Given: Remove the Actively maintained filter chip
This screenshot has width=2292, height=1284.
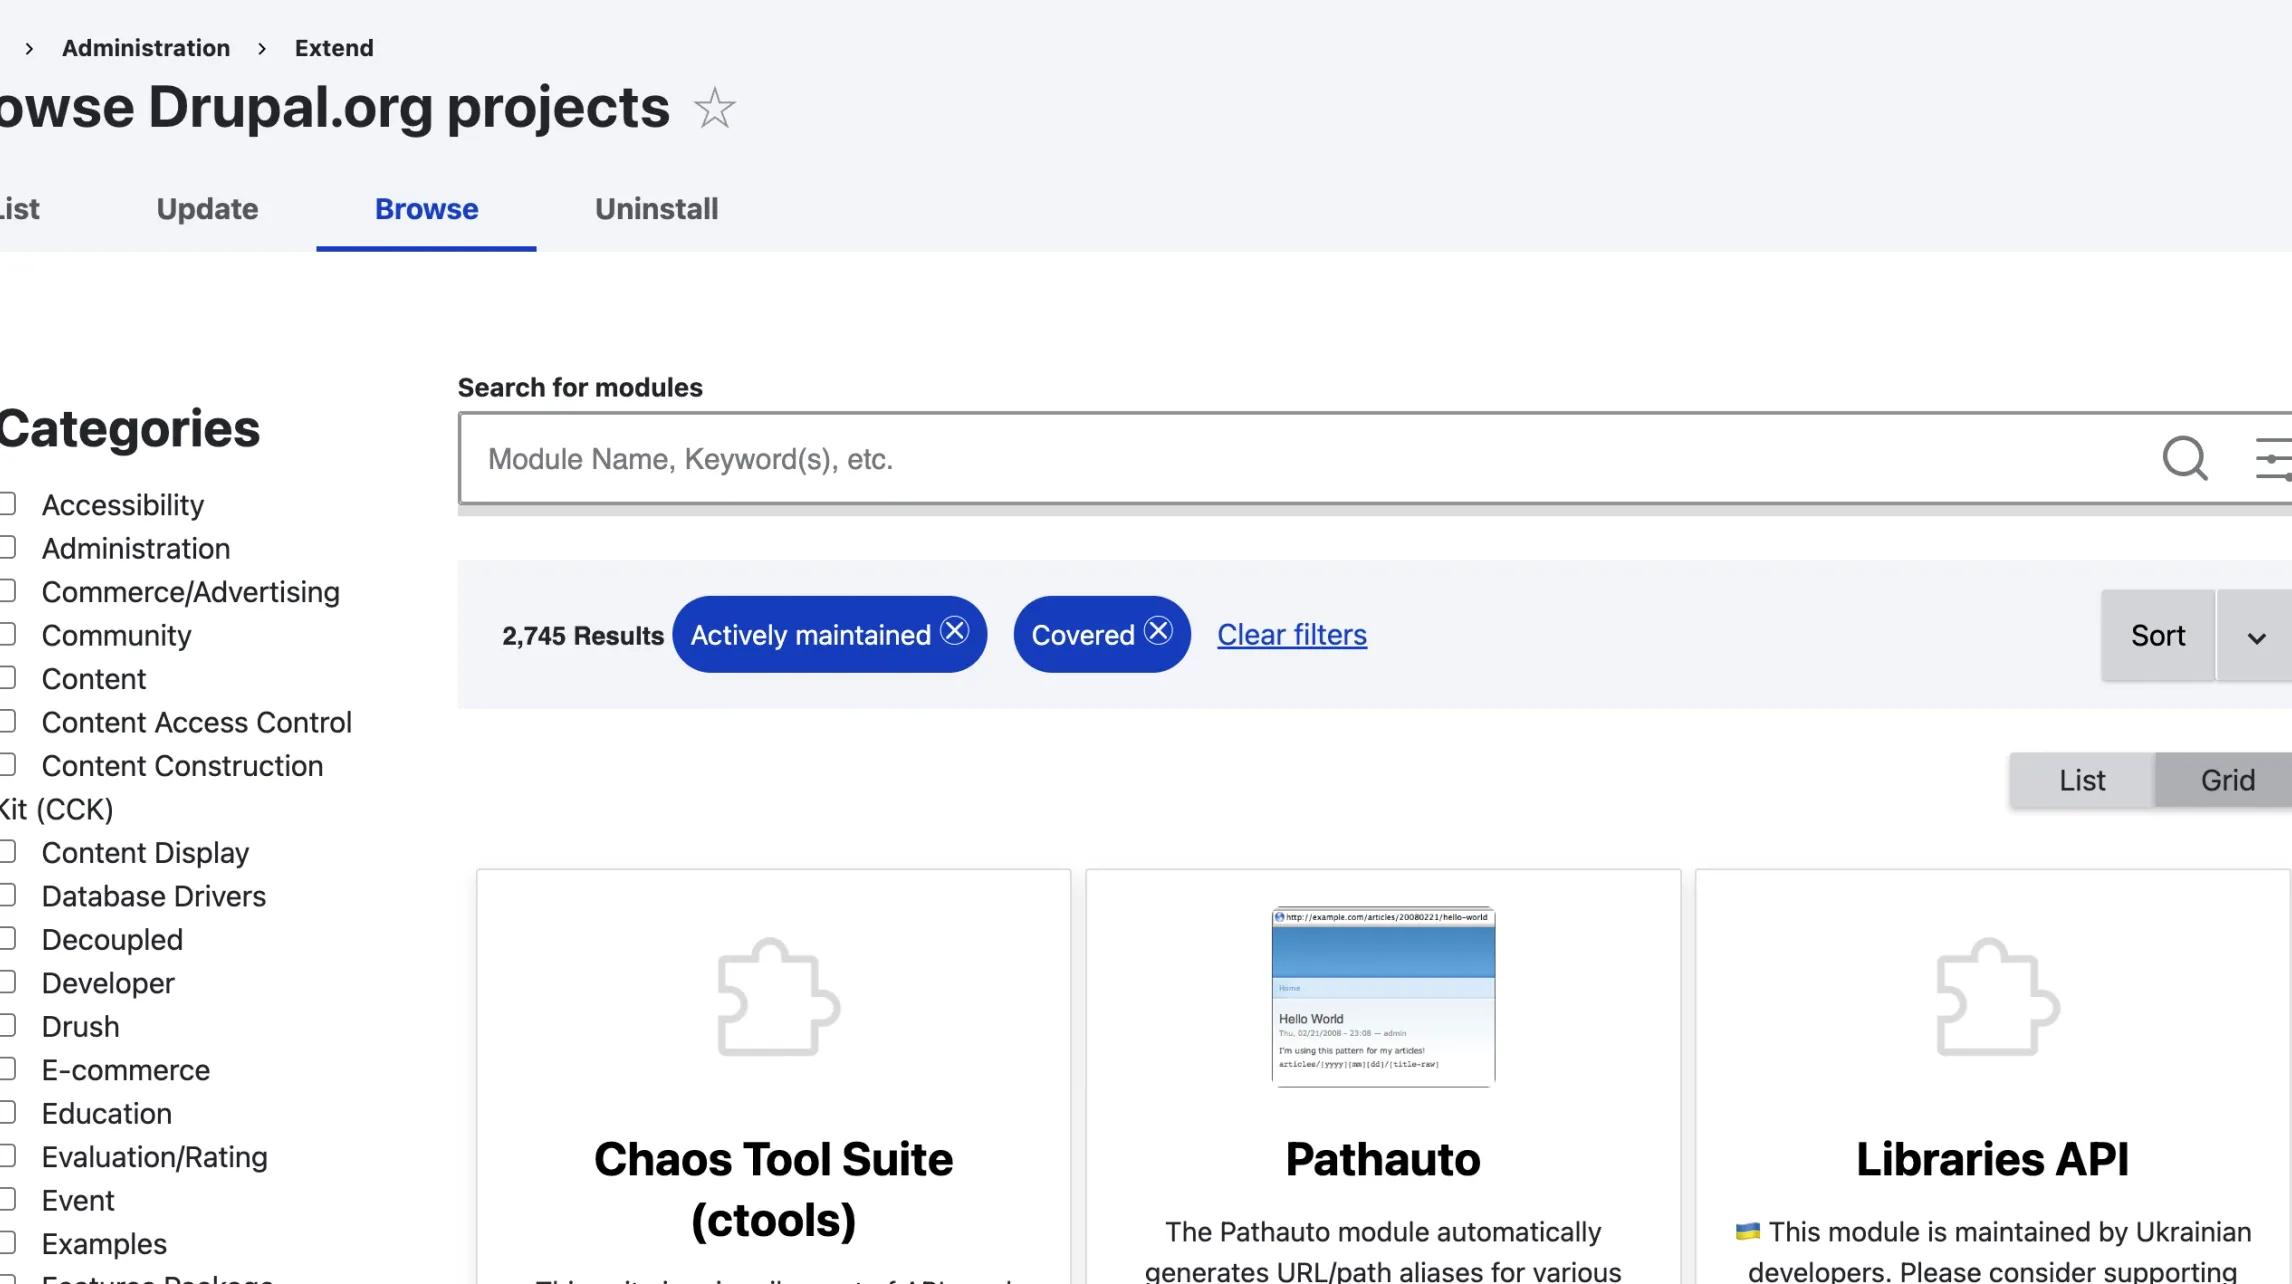Looking at the screenshot, I should click(955, 632).
